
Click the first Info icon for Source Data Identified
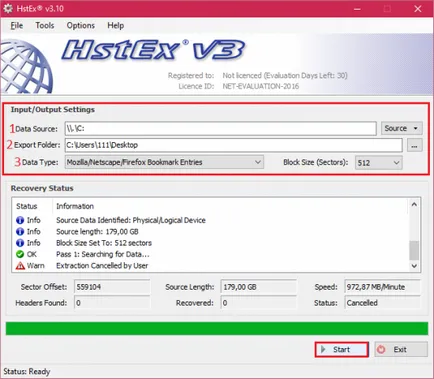pyautogui.click(x=20, y=220)
